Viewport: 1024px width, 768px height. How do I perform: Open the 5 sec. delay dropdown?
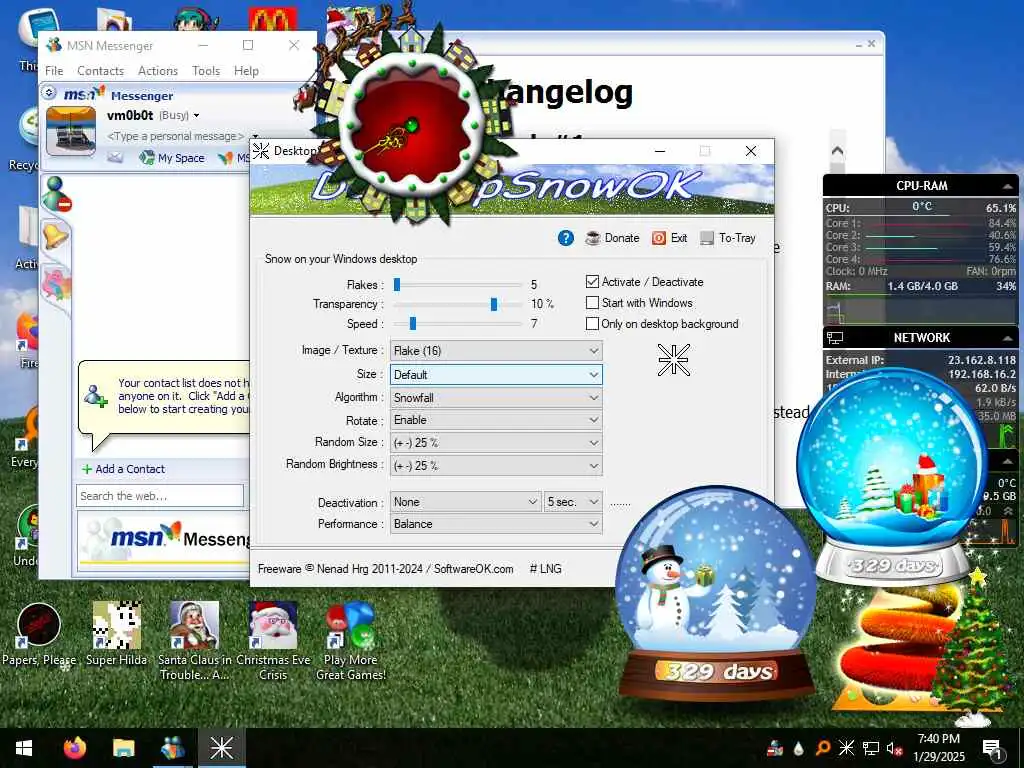[573, 502]
